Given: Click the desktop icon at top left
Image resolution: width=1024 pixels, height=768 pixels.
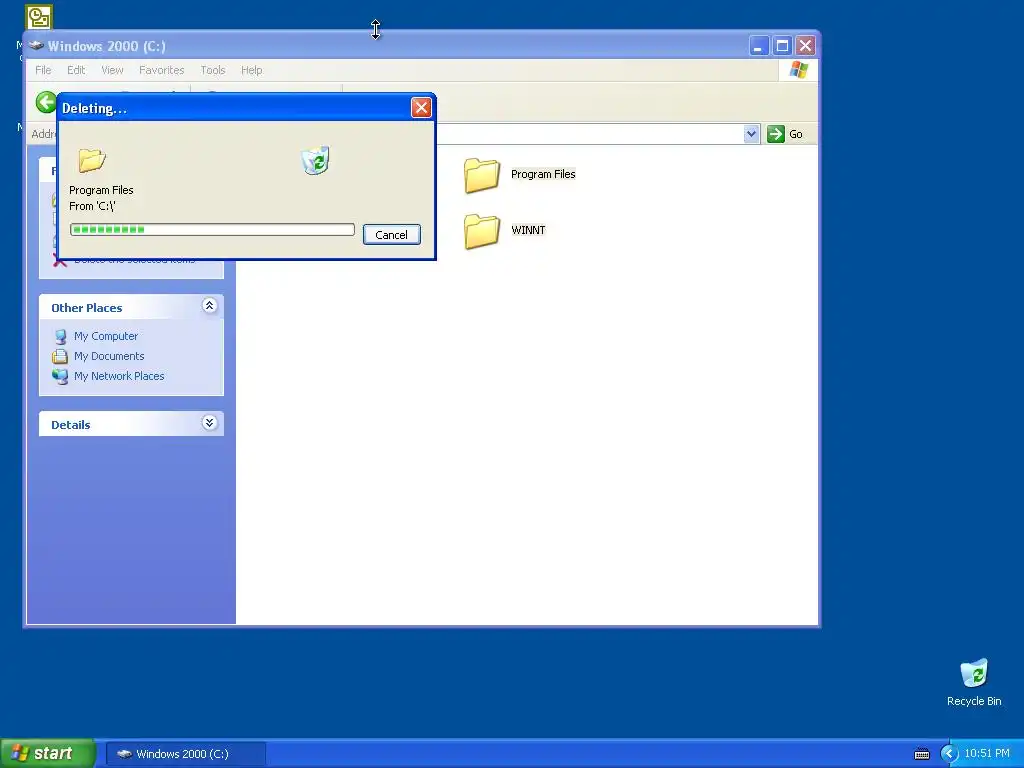Looking at the screenshot, I should (x=39, y=17).
